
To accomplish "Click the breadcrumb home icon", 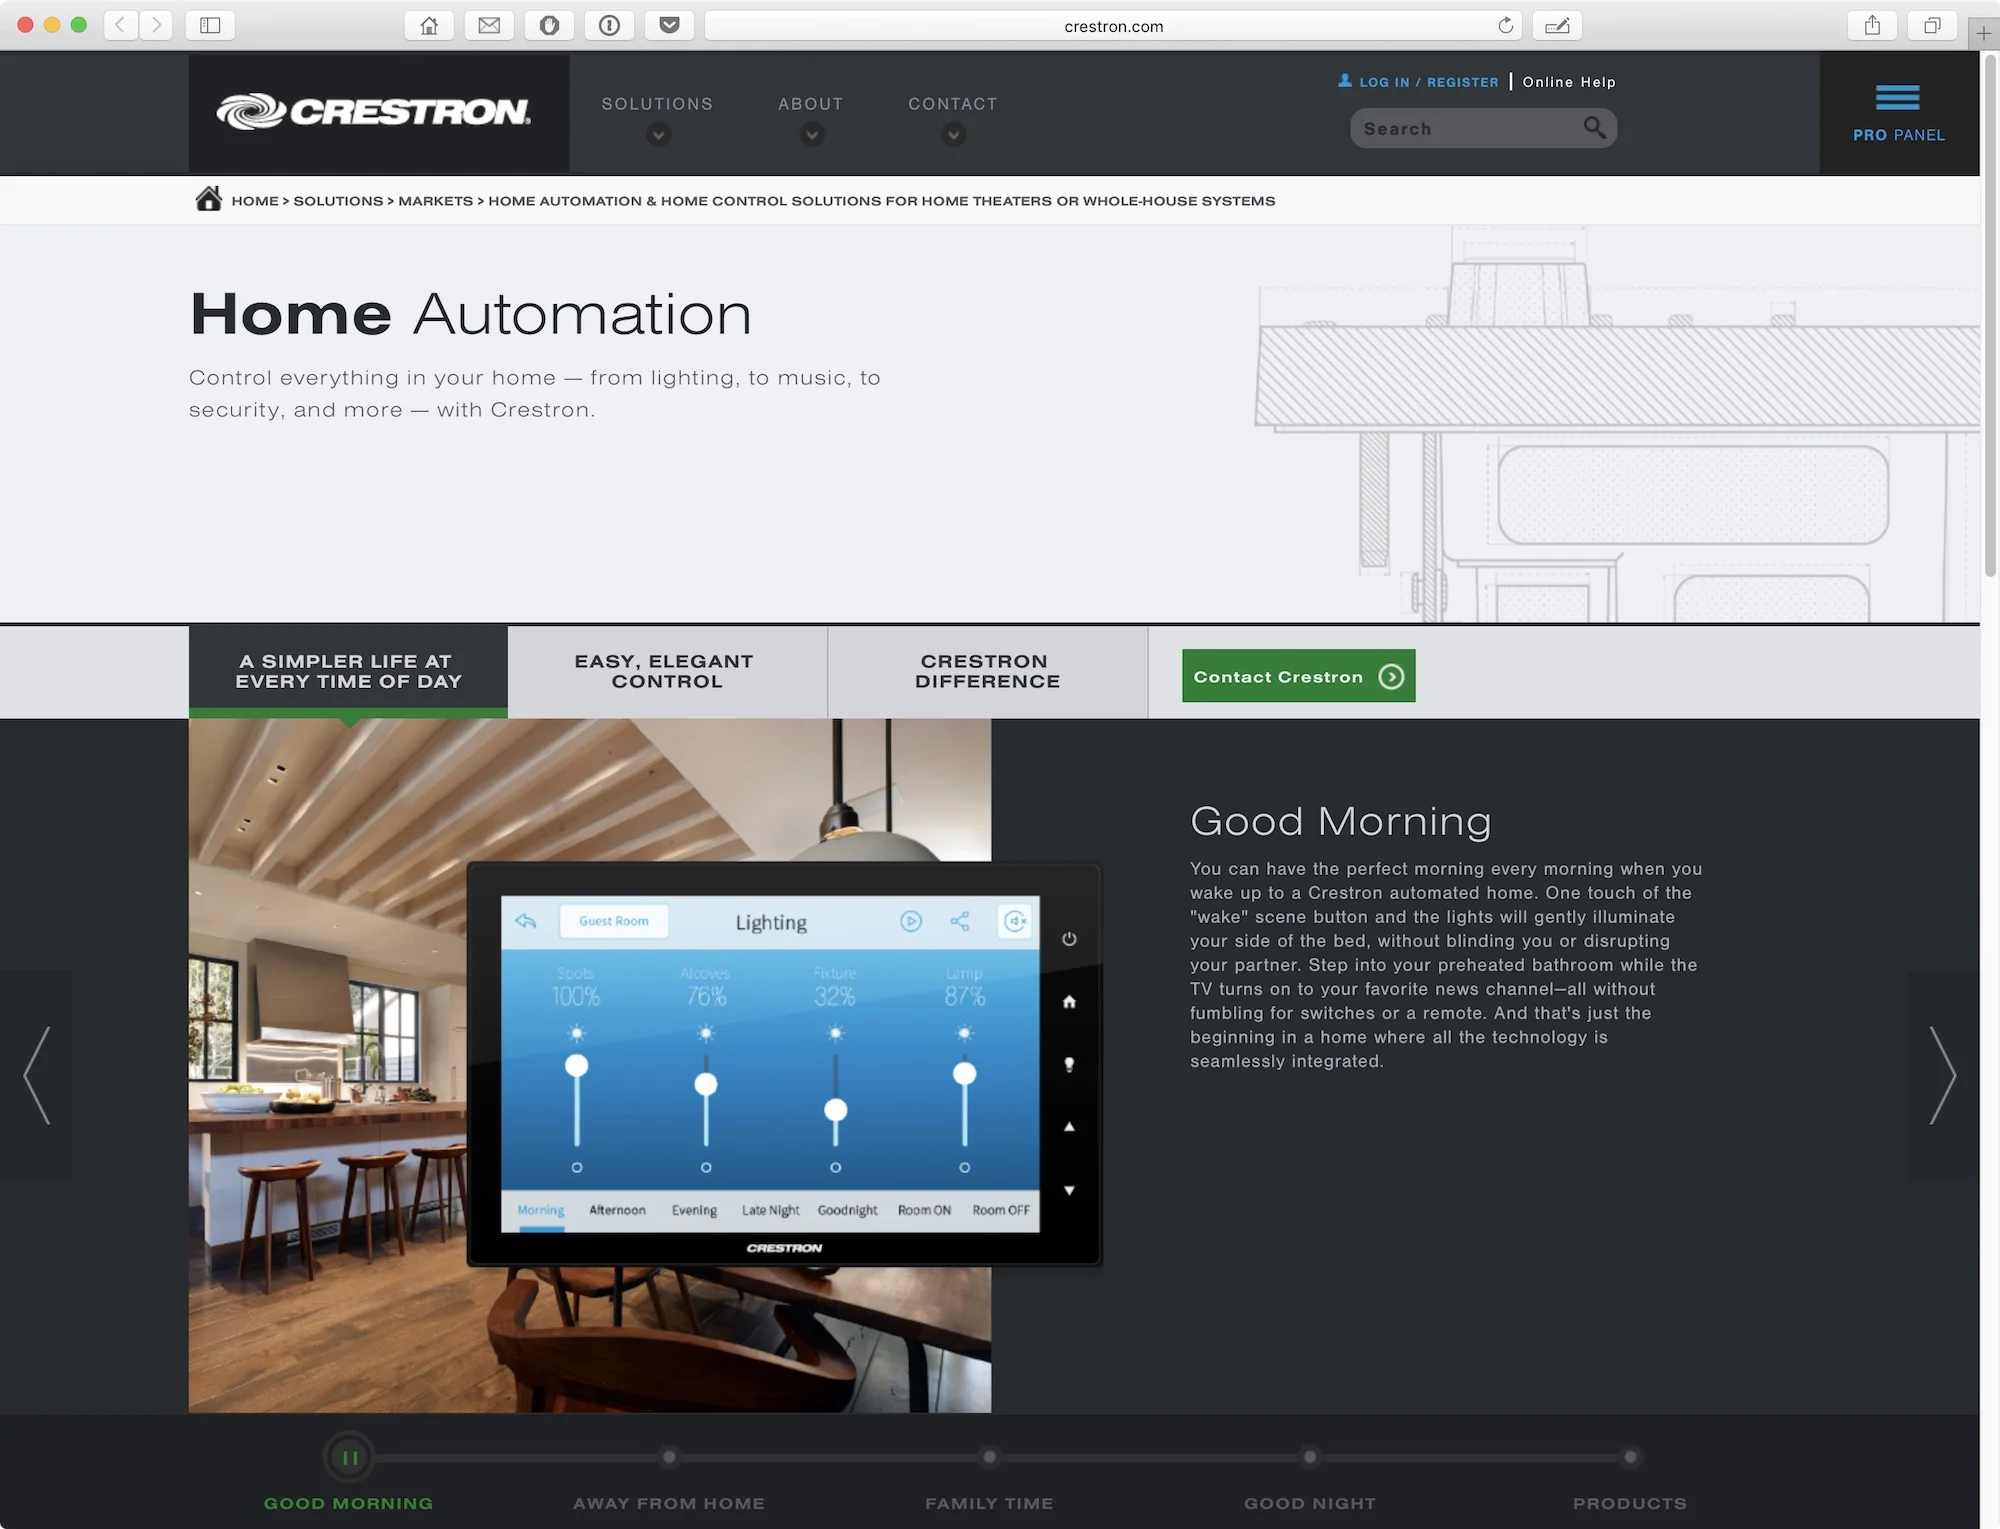I will point(208,200).
